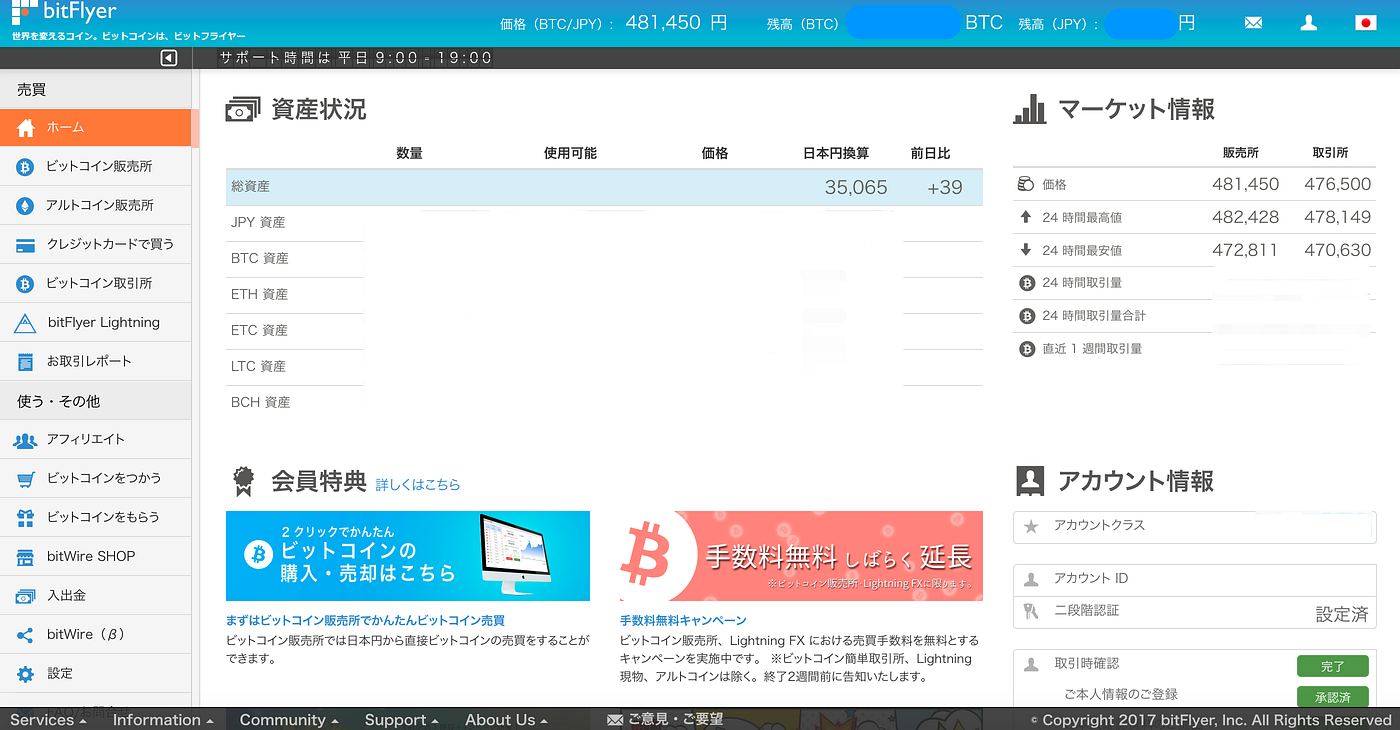1400x730 pixels.
Task: Click 設定済 next to 二段階認証
Action: 1342,615
